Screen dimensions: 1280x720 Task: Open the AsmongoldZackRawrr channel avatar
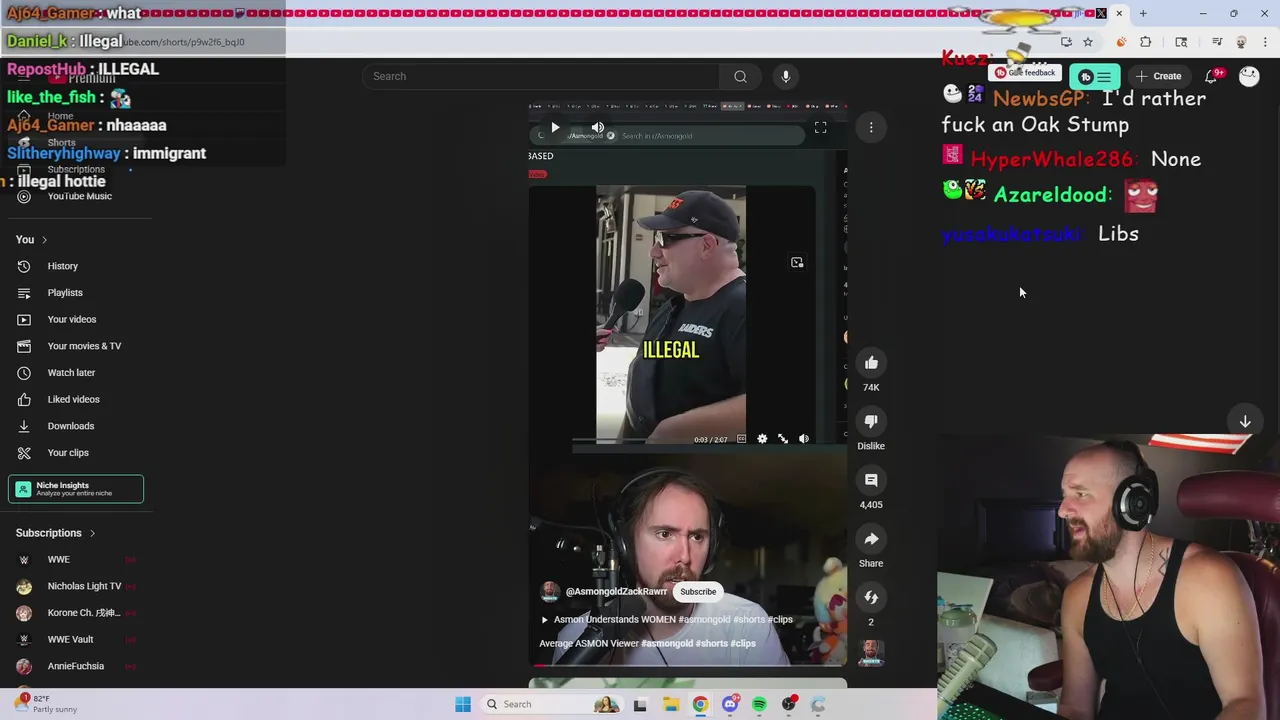tap(550, 592)
